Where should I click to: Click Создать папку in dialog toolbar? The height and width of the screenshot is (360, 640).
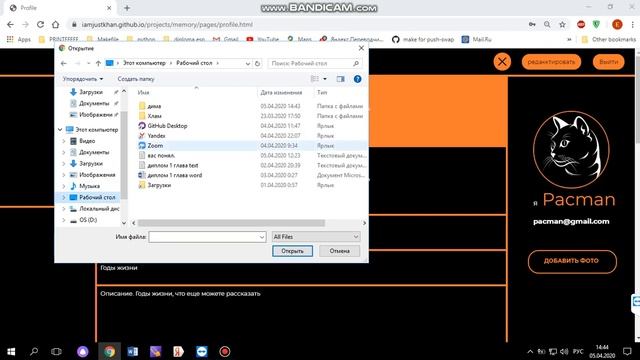click(x=136, y=79)
